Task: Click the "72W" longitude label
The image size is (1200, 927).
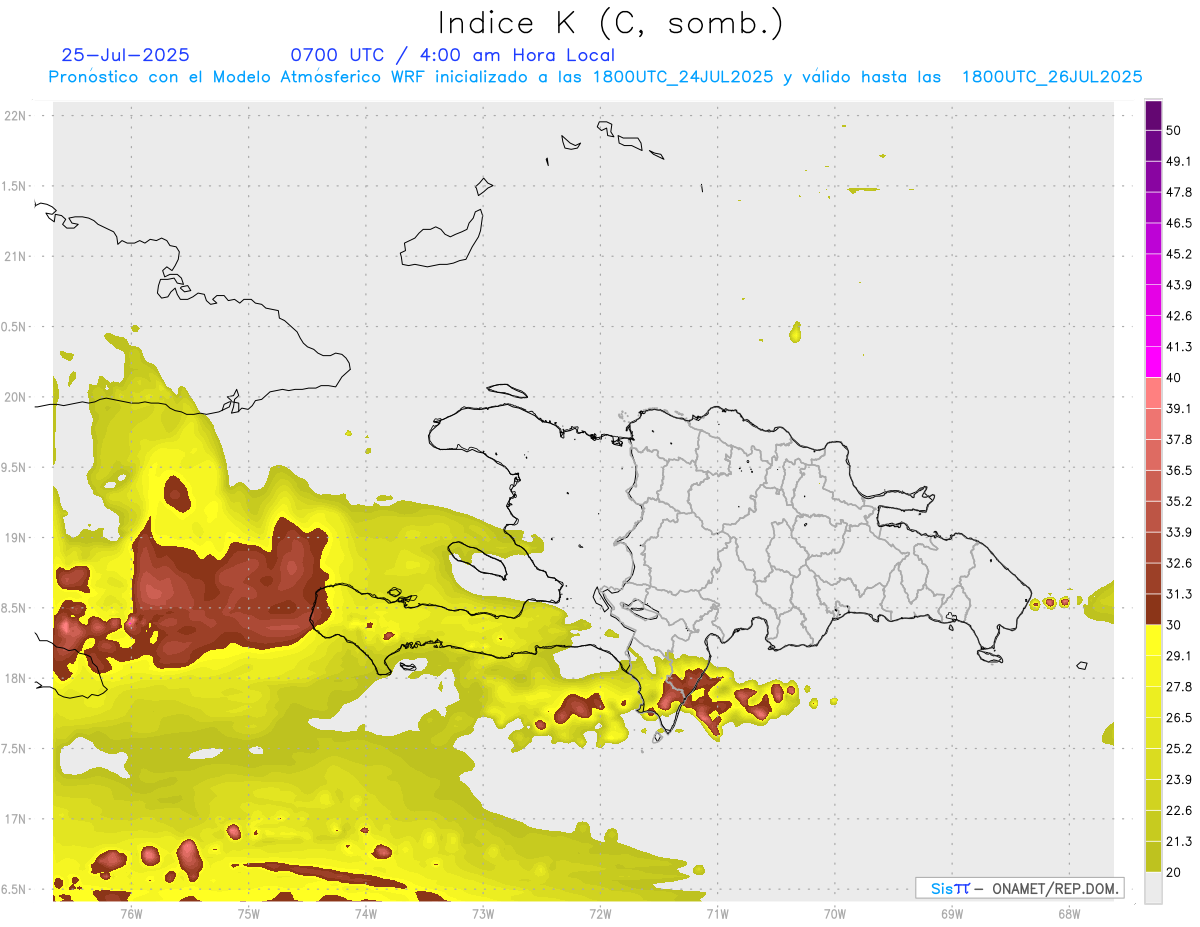Action: pos(600,913)
